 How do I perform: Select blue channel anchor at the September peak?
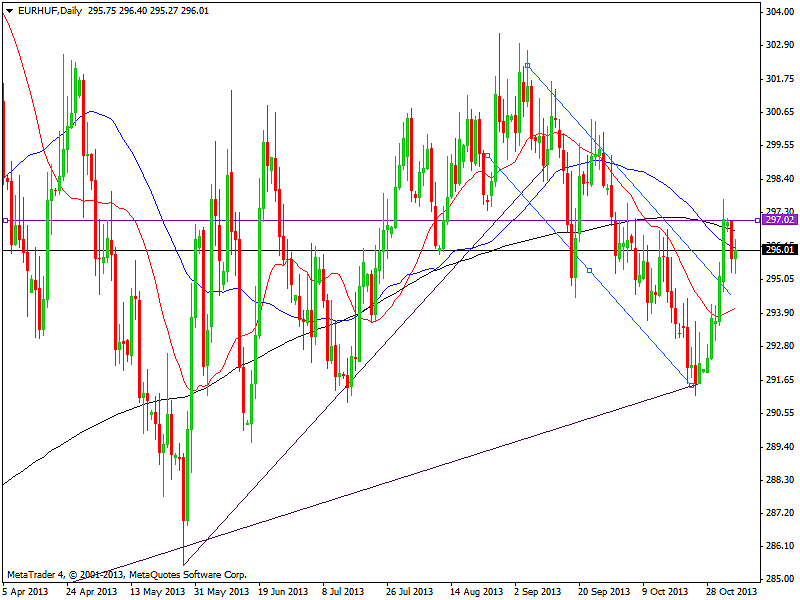click(527, 66)
